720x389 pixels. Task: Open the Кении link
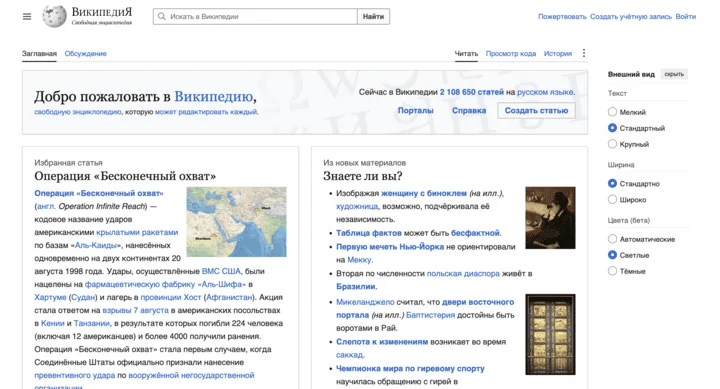click(52, 323)
